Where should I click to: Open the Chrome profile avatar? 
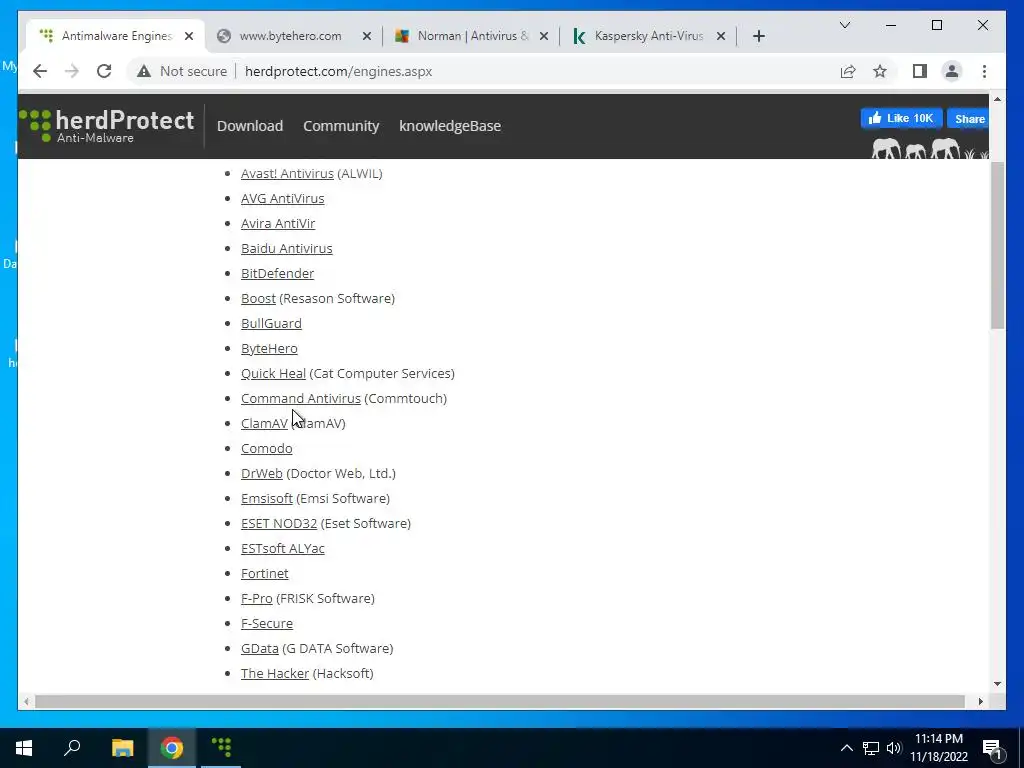[x=952, y=71]
